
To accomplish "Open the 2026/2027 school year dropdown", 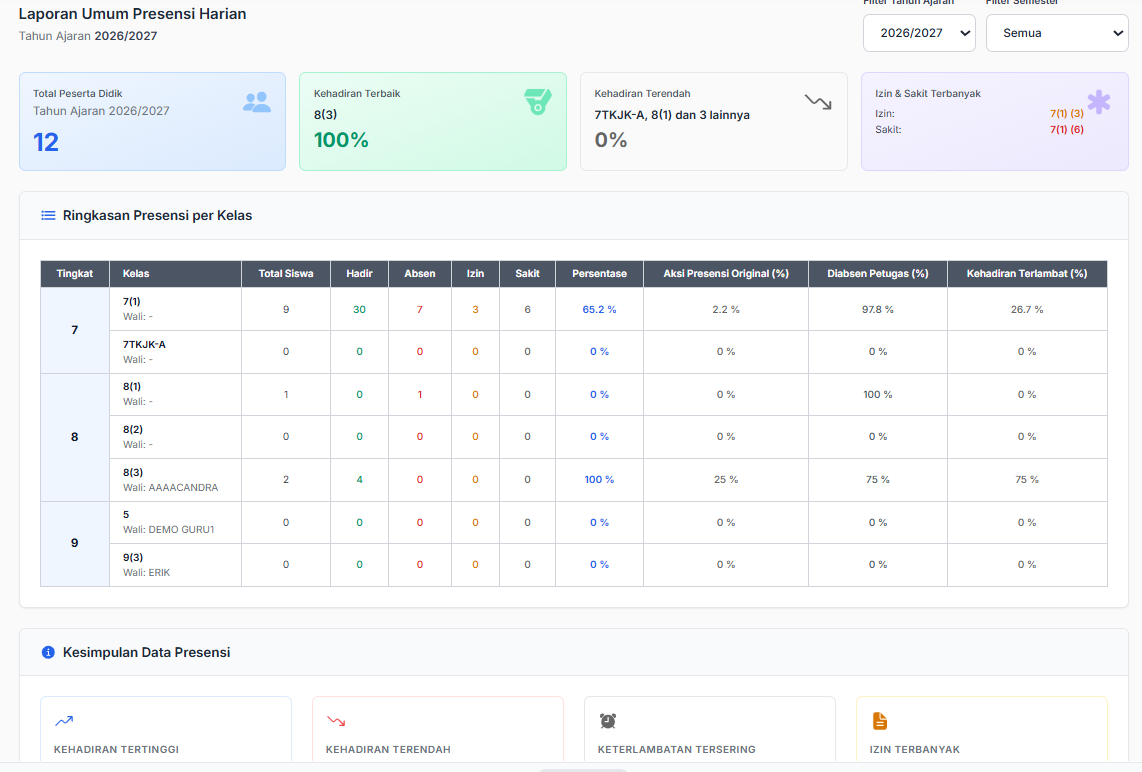I will click(x=919, y=33).
